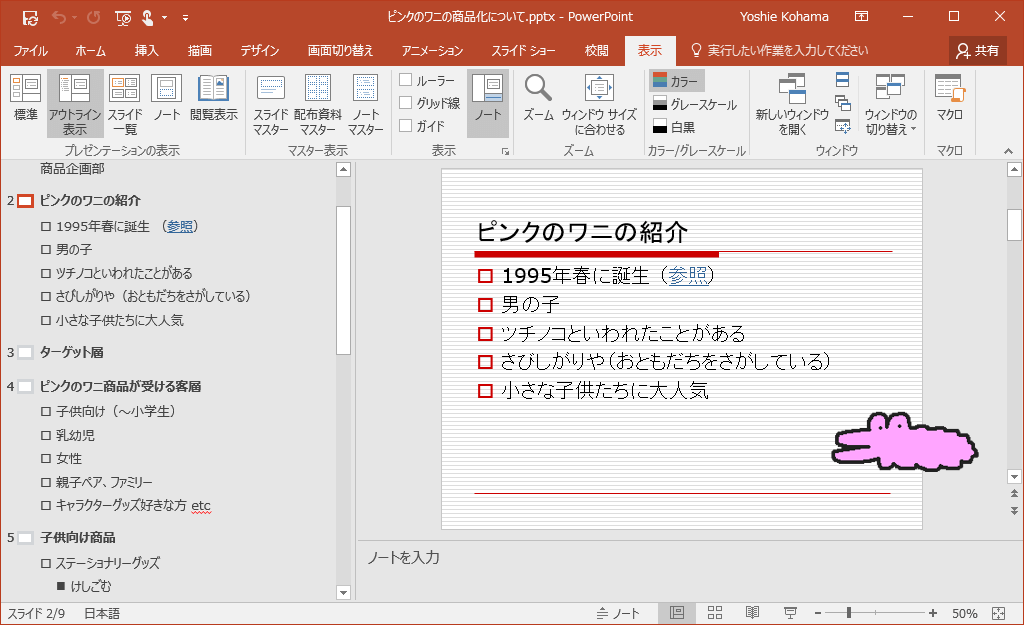Screen dimensions: 1024x625
Task: Open a new window (新しいウィンドウを開く)
Action: pyautogui.click(x=792, y=102)
